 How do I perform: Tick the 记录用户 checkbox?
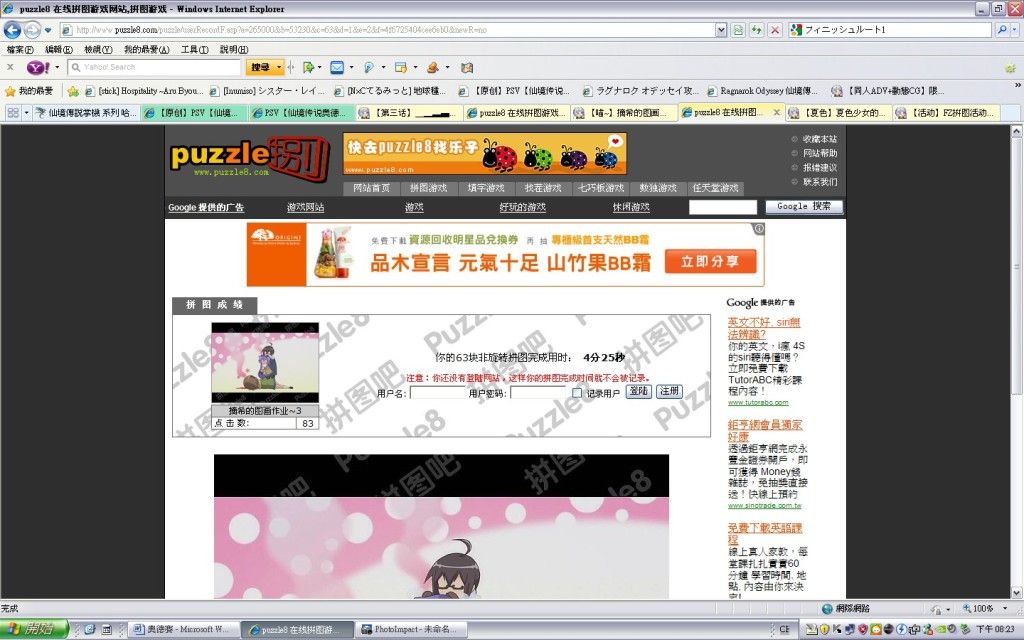577,393
